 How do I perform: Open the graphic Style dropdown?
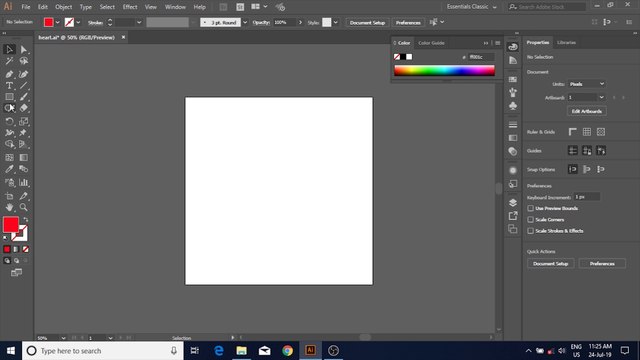336,22
